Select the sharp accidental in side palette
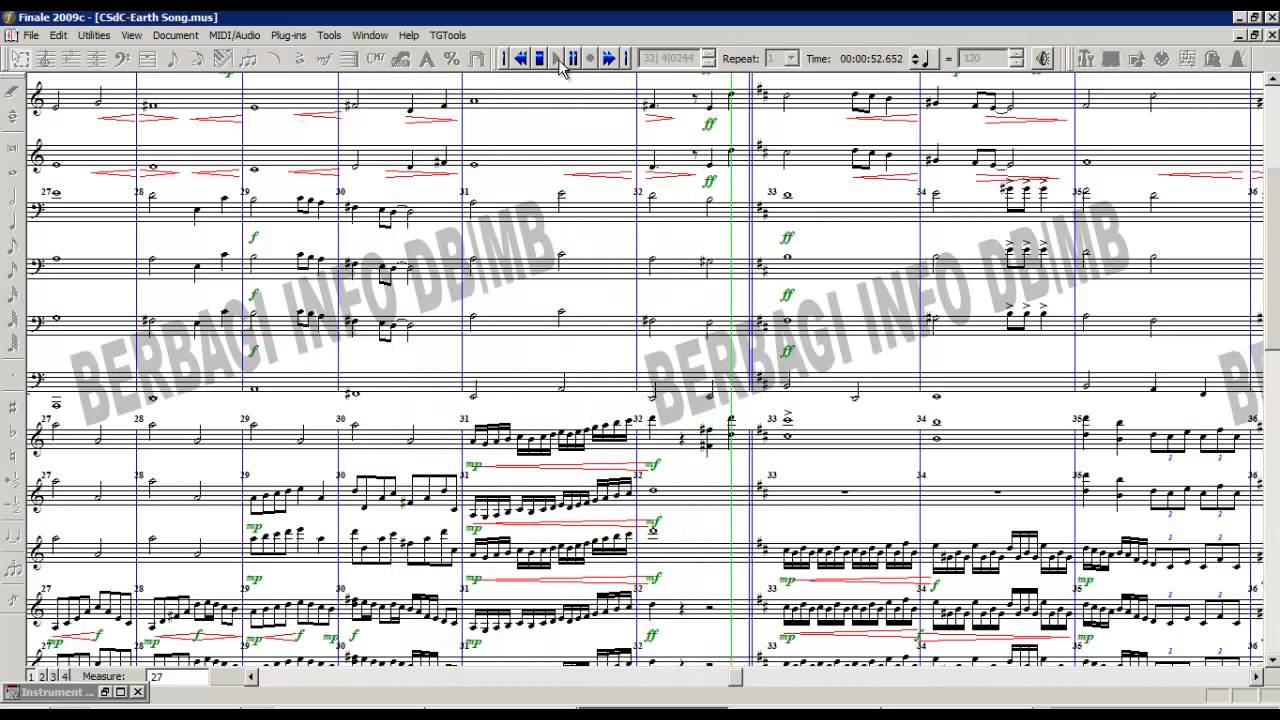The image size is (1280, 720). point(12,407)
